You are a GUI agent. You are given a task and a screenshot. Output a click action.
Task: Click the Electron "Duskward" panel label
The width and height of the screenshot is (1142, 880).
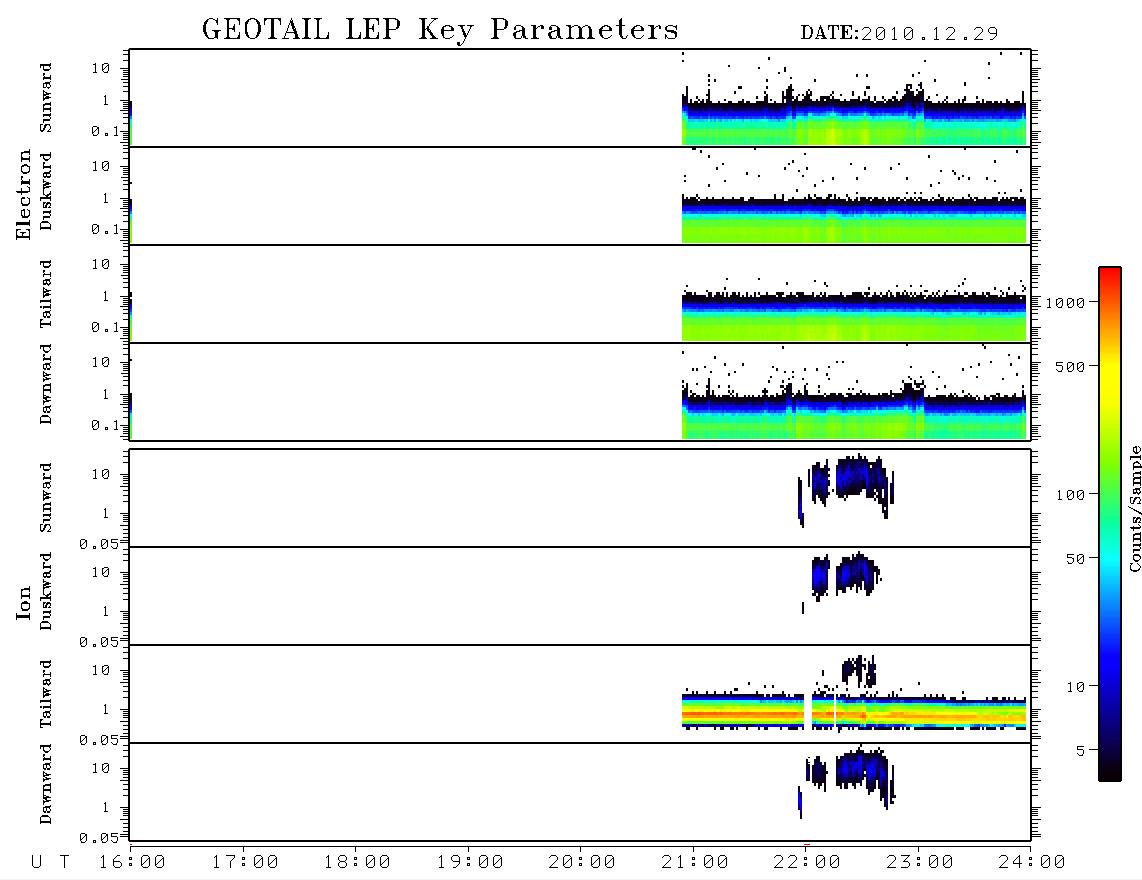tap(46, 191)
